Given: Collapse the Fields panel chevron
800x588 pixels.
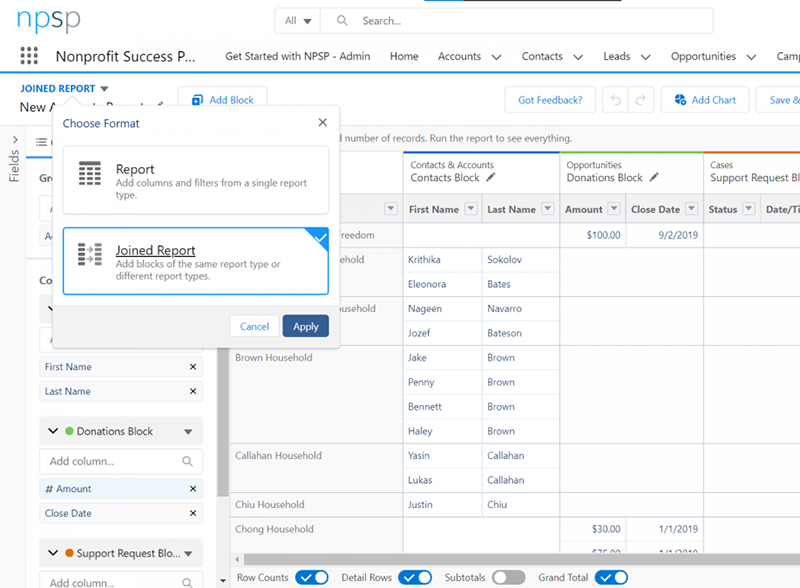Looking at the screenshot, I should coord(14,140).
